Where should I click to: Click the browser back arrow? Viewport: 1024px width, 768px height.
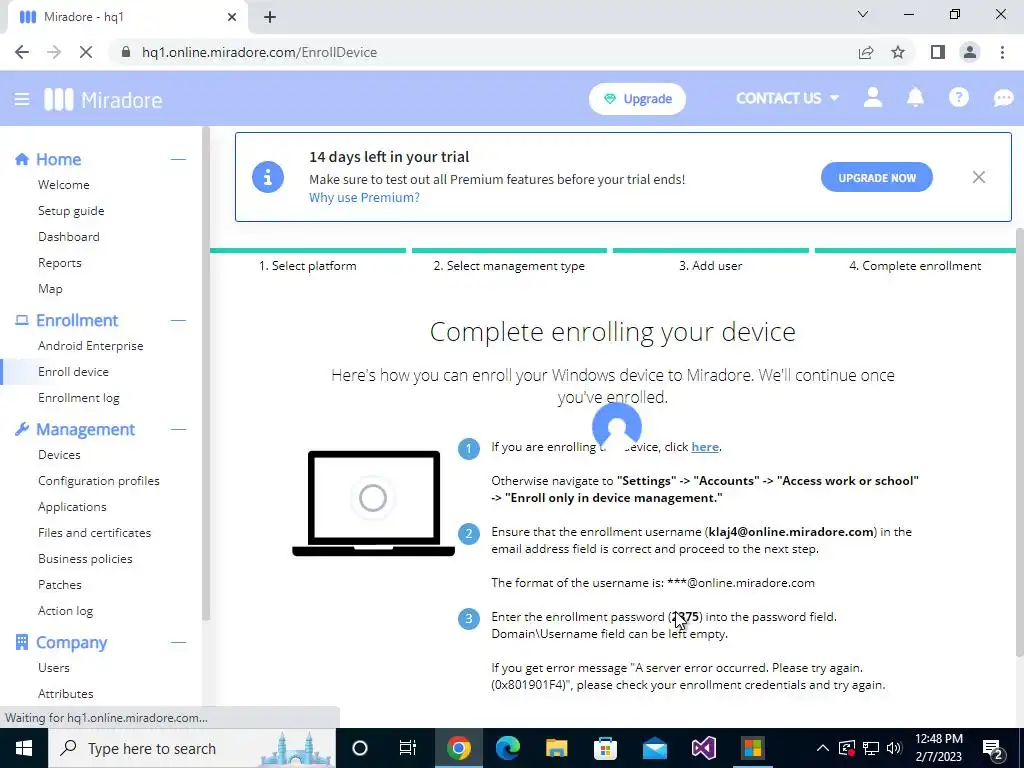tap(22, 52)
